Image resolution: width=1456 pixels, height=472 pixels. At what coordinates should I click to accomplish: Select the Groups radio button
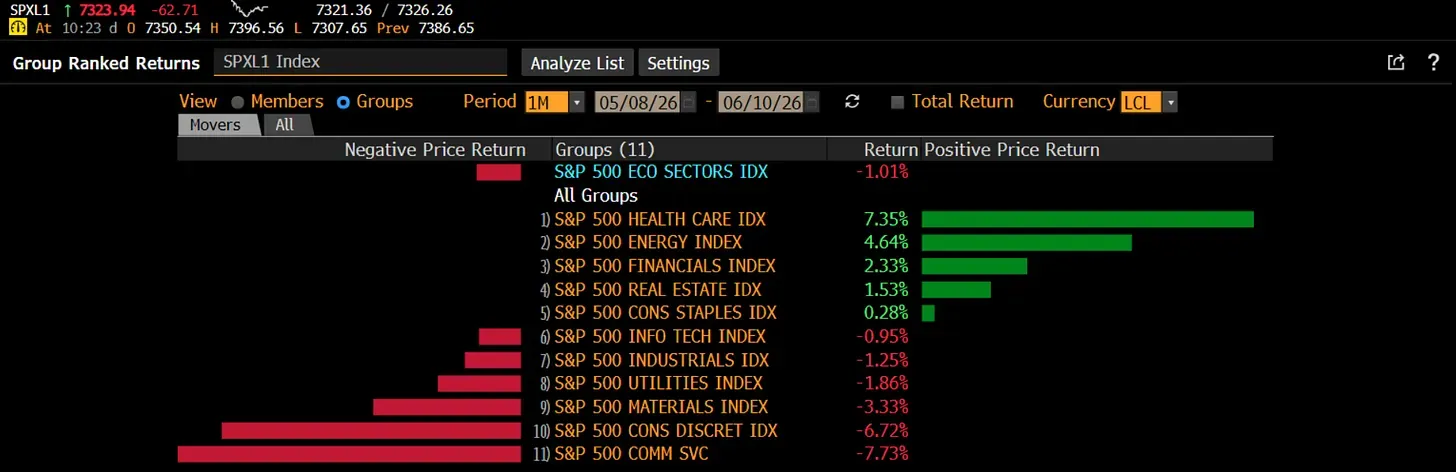[343, 102]
